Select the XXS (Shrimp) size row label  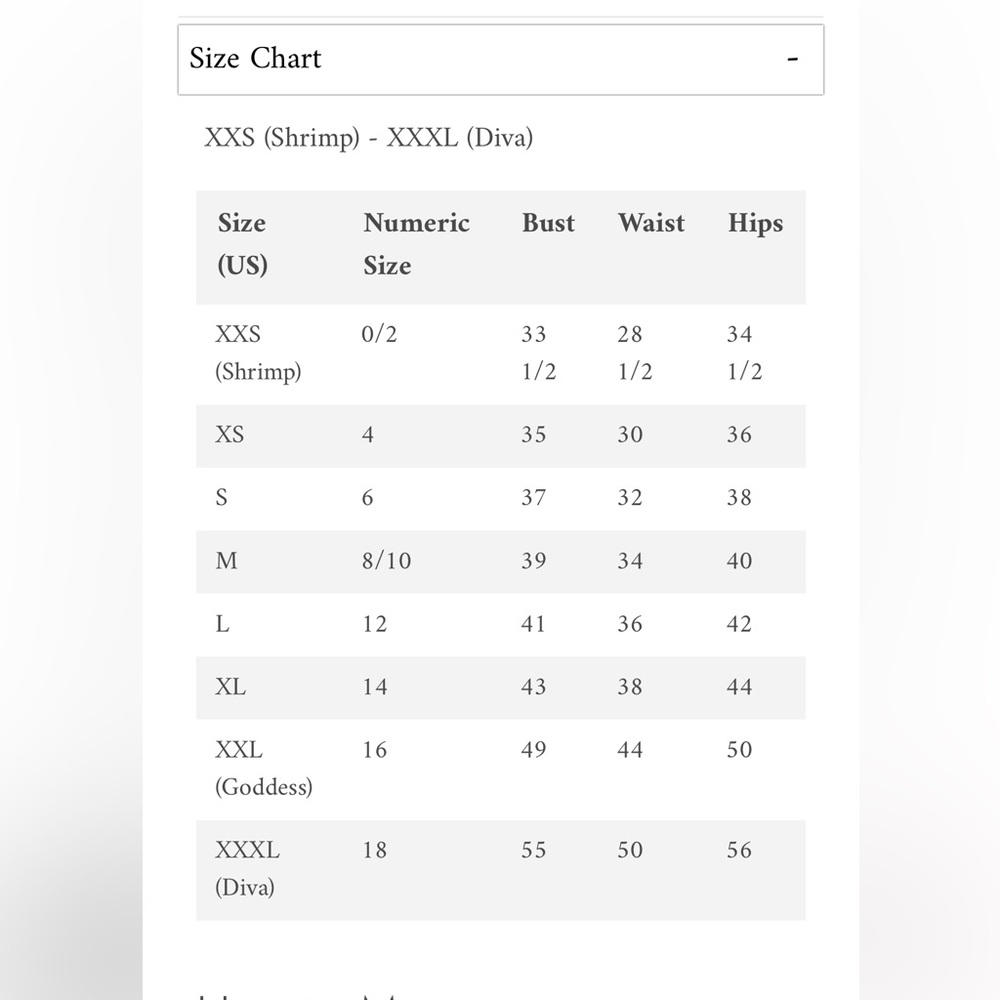pyautogui.click(x=257, y=353)
